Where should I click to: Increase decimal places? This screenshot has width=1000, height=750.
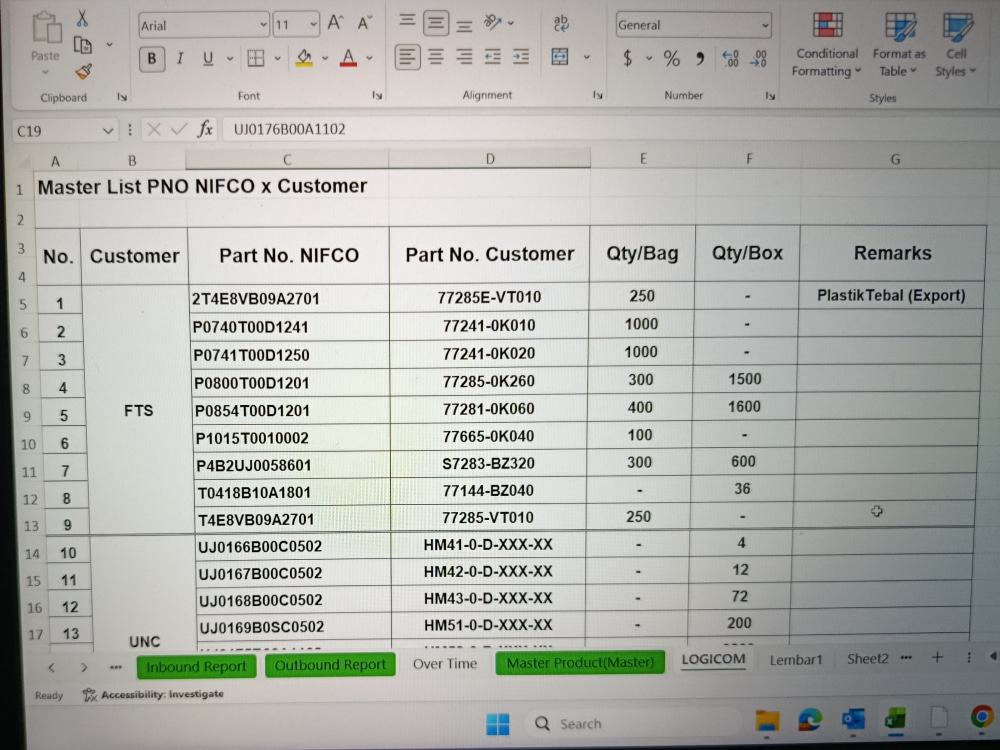click(x=731, y=59)
